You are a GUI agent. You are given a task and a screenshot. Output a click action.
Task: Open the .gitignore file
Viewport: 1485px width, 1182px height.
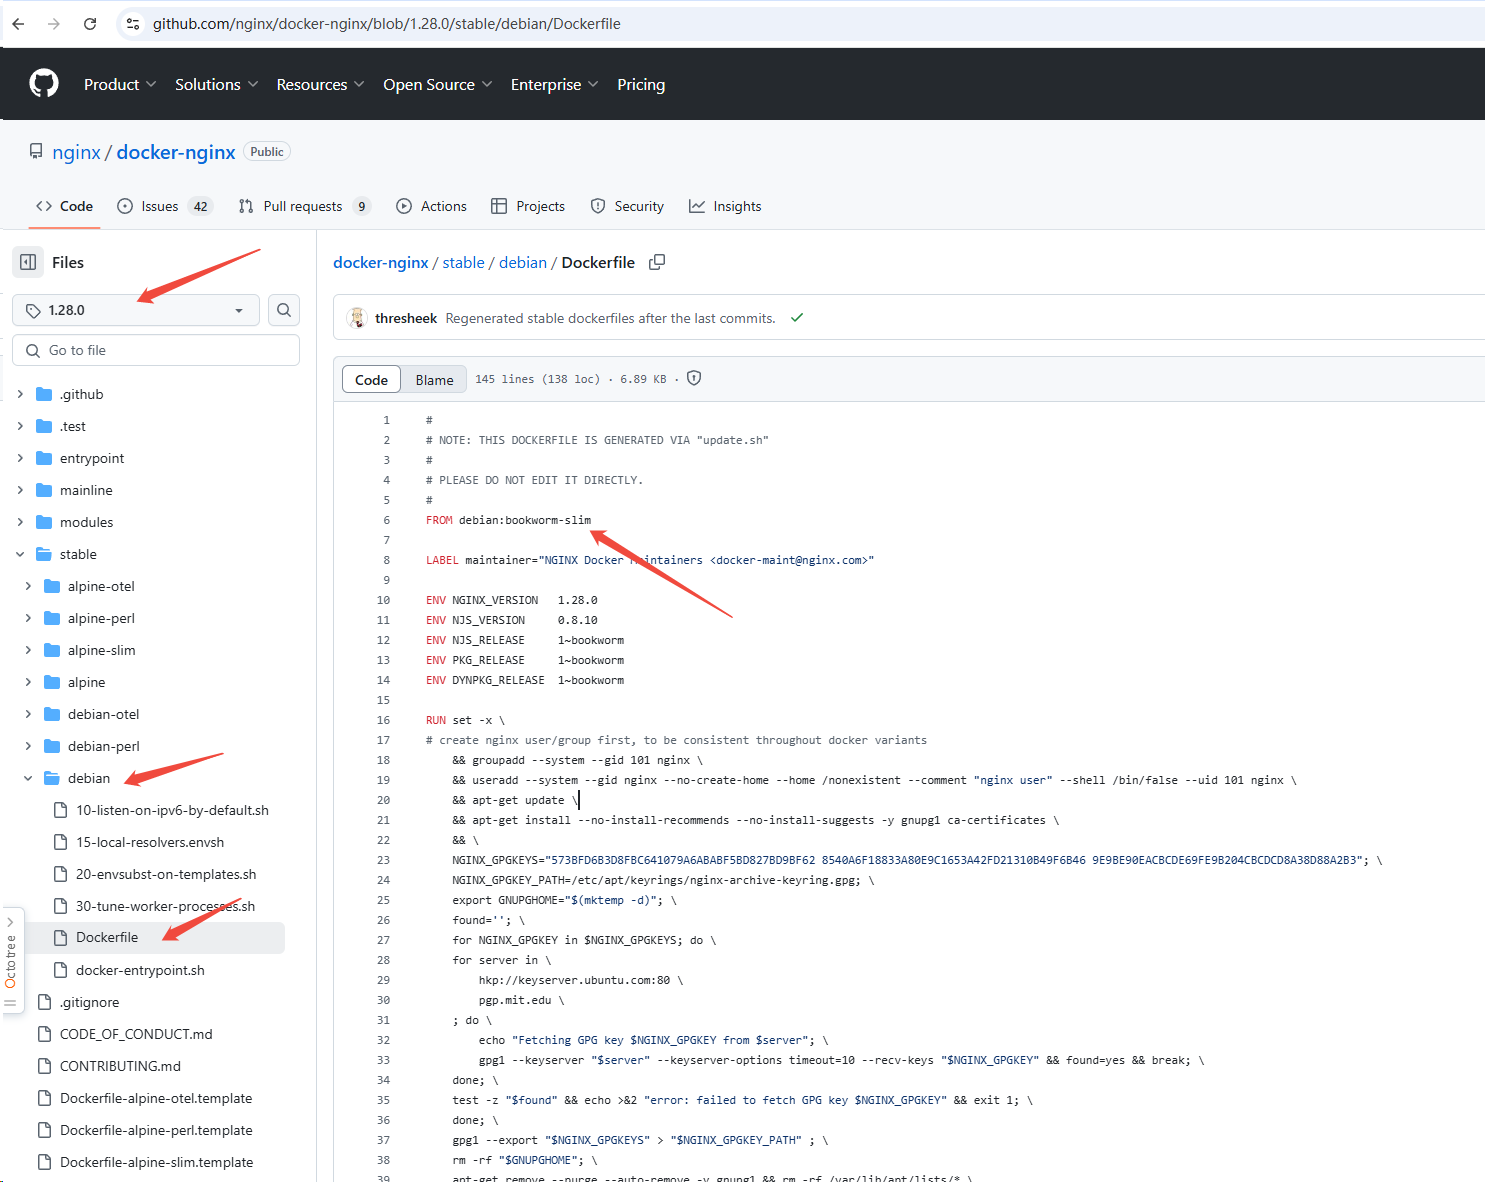point(89,1002)
